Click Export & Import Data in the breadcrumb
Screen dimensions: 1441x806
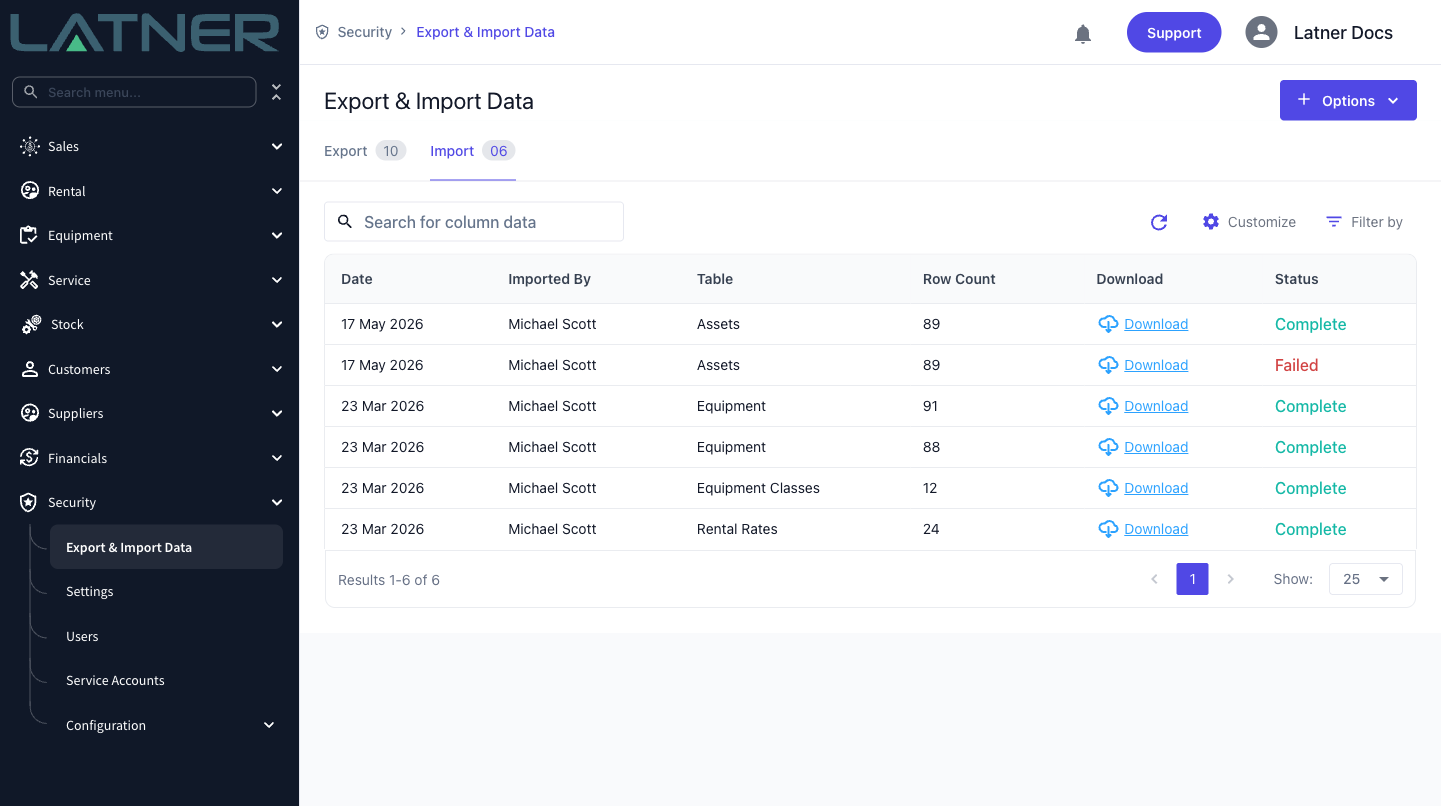point(485,32)
